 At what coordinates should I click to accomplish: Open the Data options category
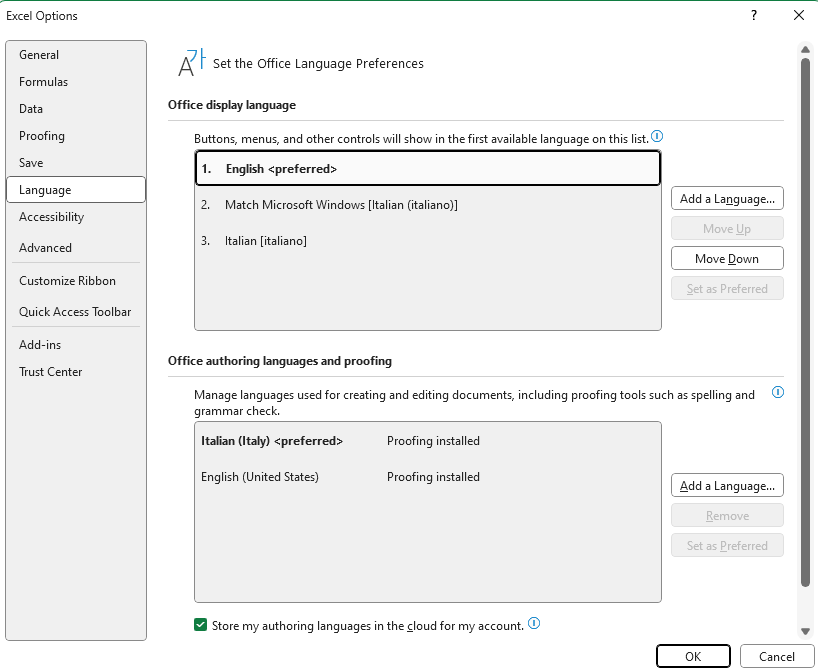(76, 109)
